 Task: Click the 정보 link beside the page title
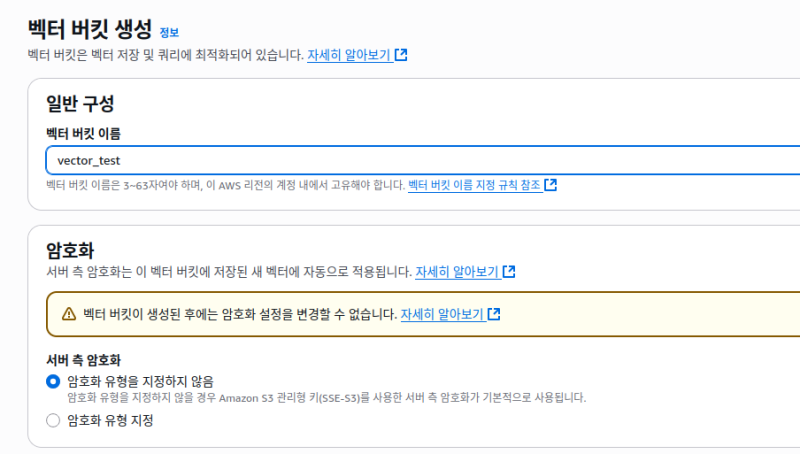click(x=169, y=33)
